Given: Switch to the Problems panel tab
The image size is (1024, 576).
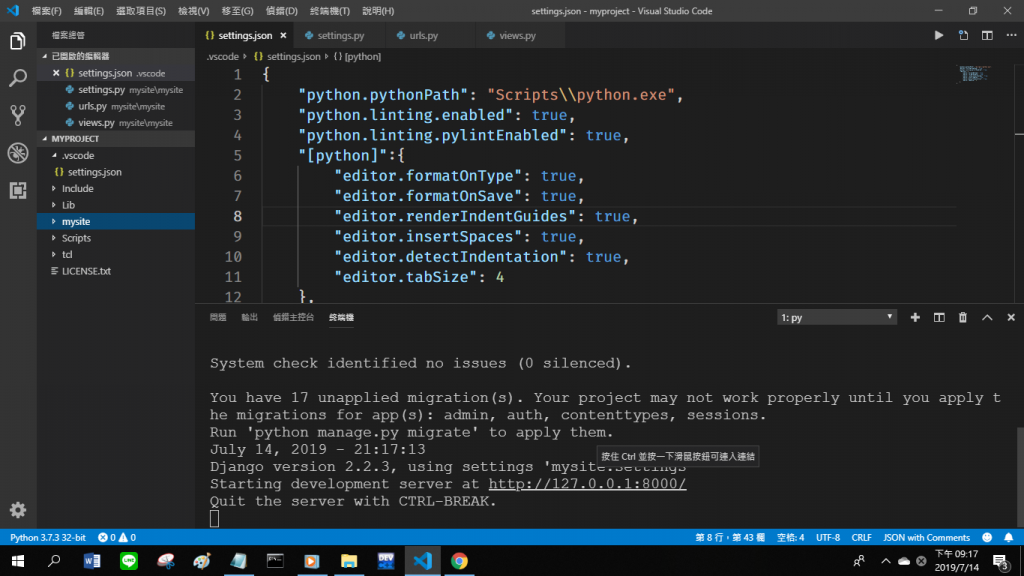Looking at the screenshot, I should point(218,317).
